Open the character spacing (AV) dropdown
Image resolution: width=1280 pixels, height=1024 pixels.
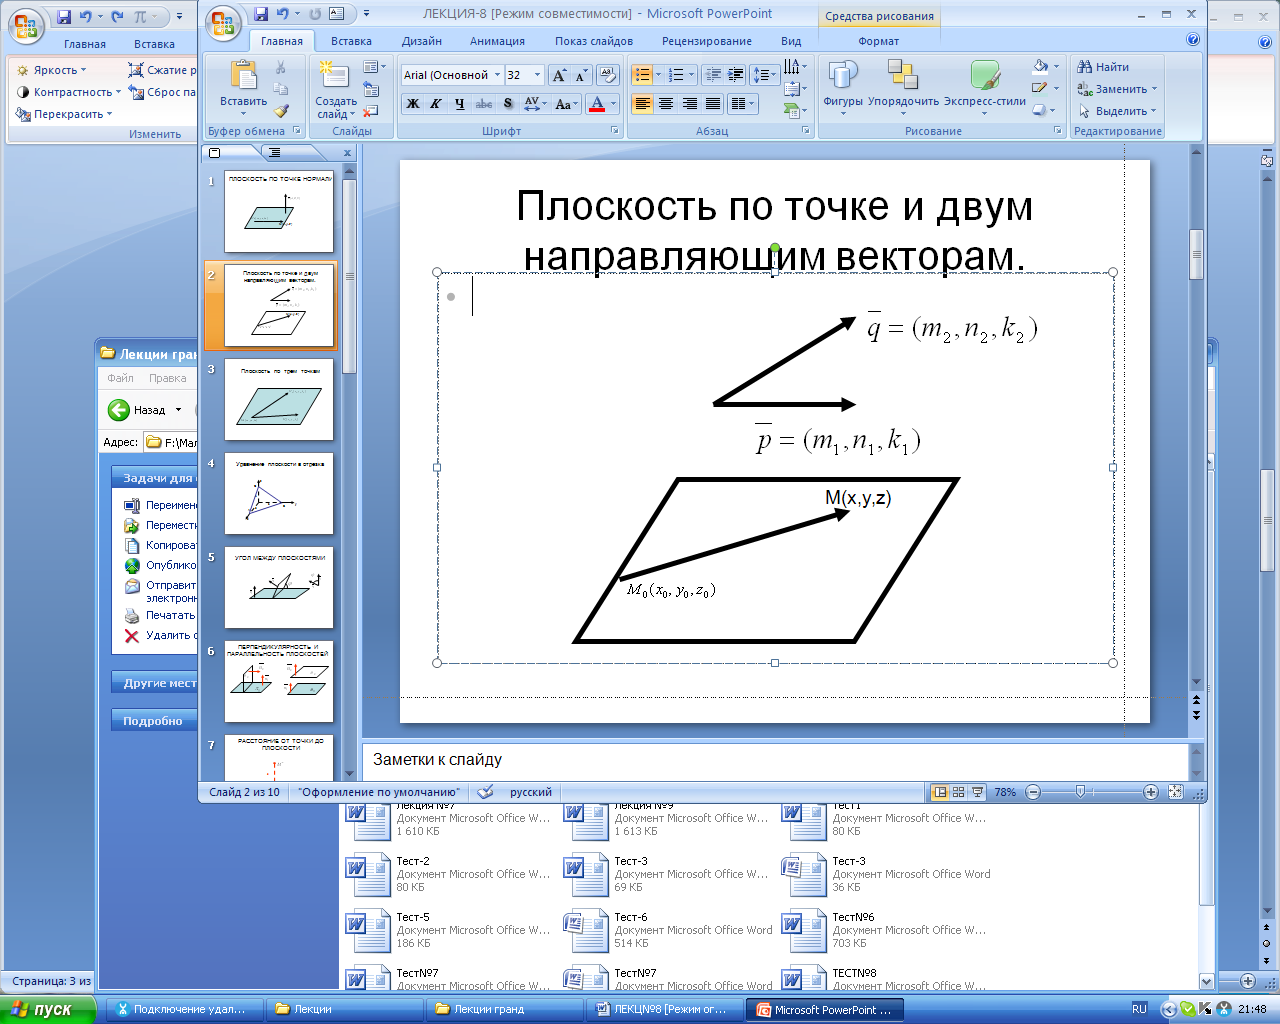pyautogui.click(x=535, y=104)
